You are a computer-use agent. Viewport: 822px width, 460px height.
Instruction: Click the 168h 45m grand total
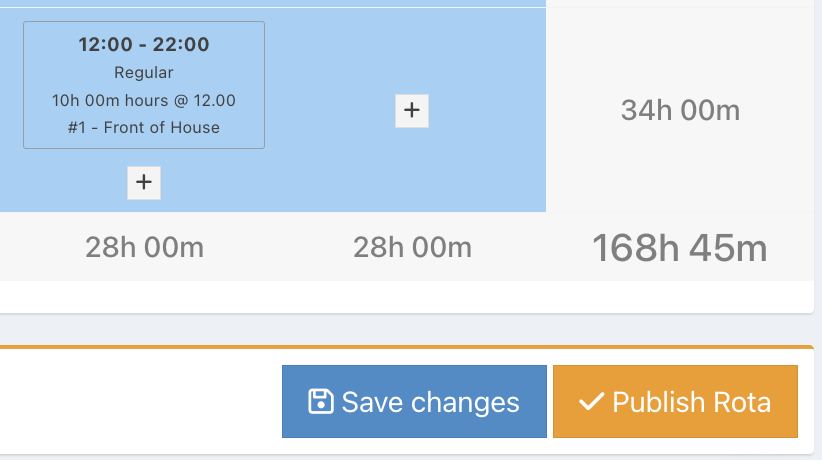click(679, 248)
